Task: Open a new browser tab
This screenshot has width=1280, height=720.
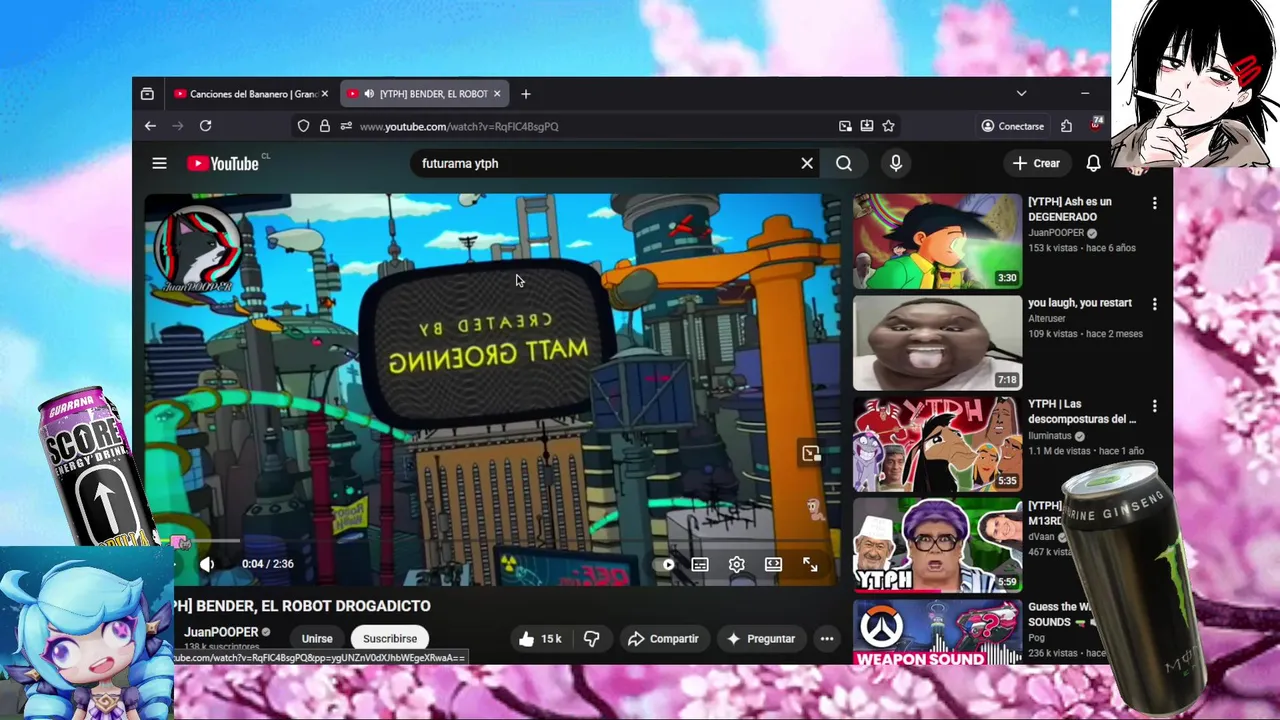Action: pyautogui.click(x=526, y=94)
